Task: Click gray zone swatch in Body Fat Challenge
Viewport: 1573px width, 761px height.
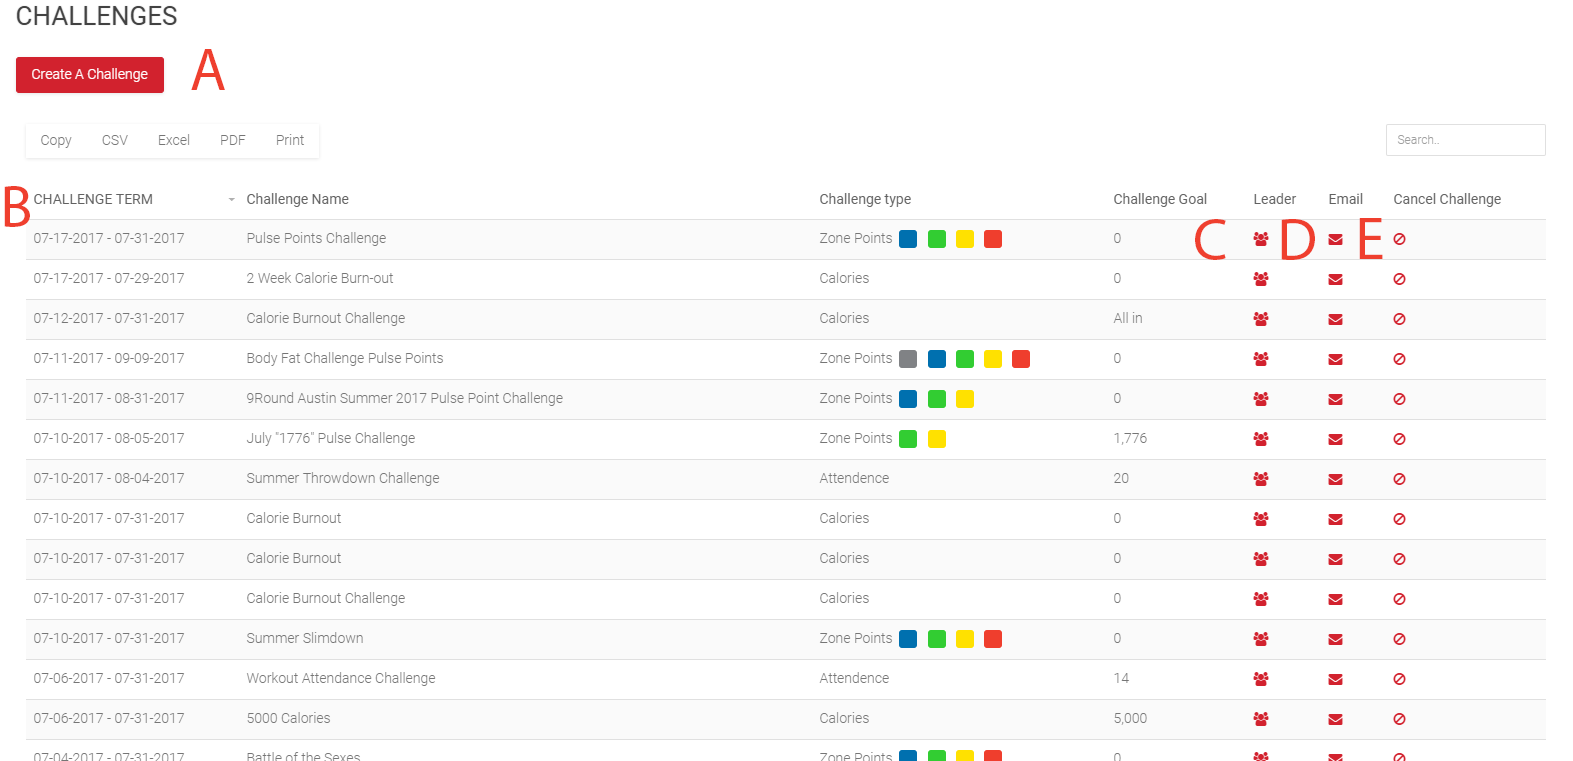Action: coord(908,359)
